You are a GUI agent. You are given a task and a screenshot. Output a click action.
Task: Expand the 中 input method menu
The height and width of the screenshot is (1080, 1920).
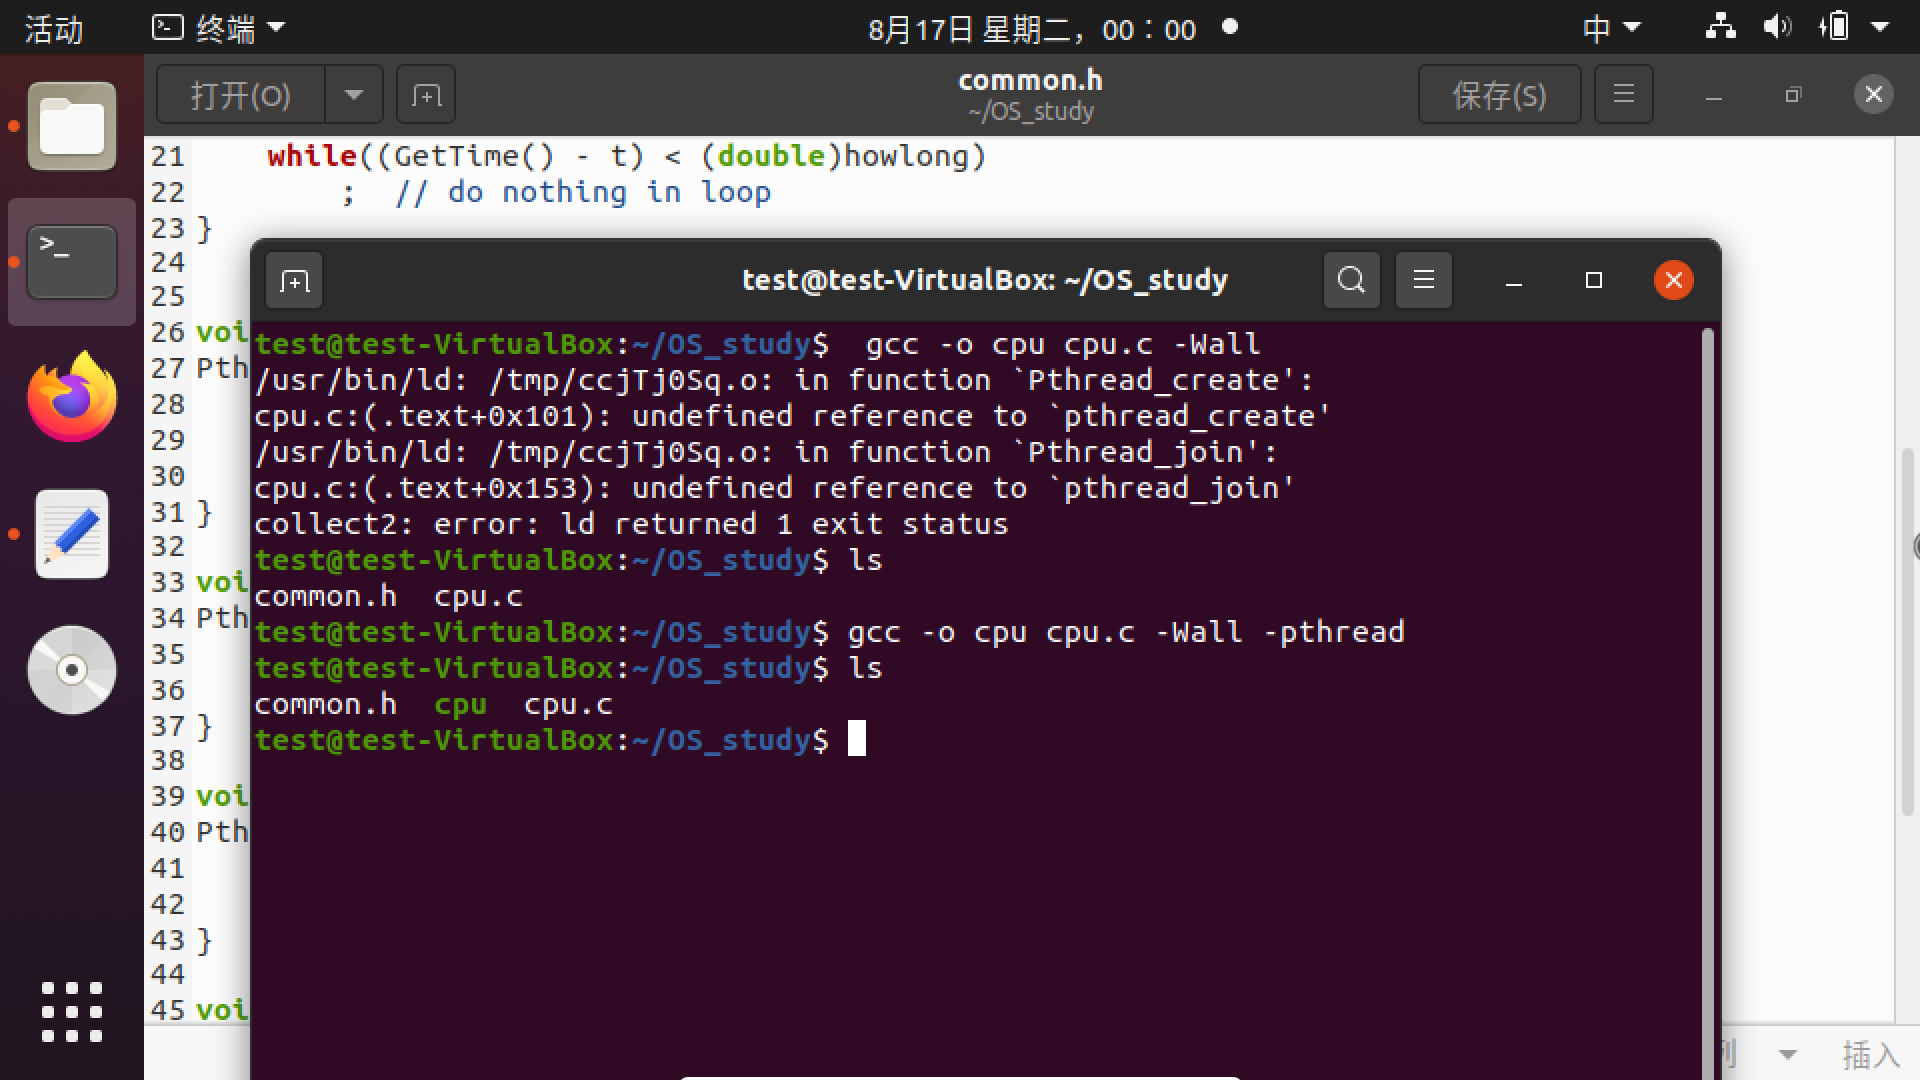coord(1611,28)
